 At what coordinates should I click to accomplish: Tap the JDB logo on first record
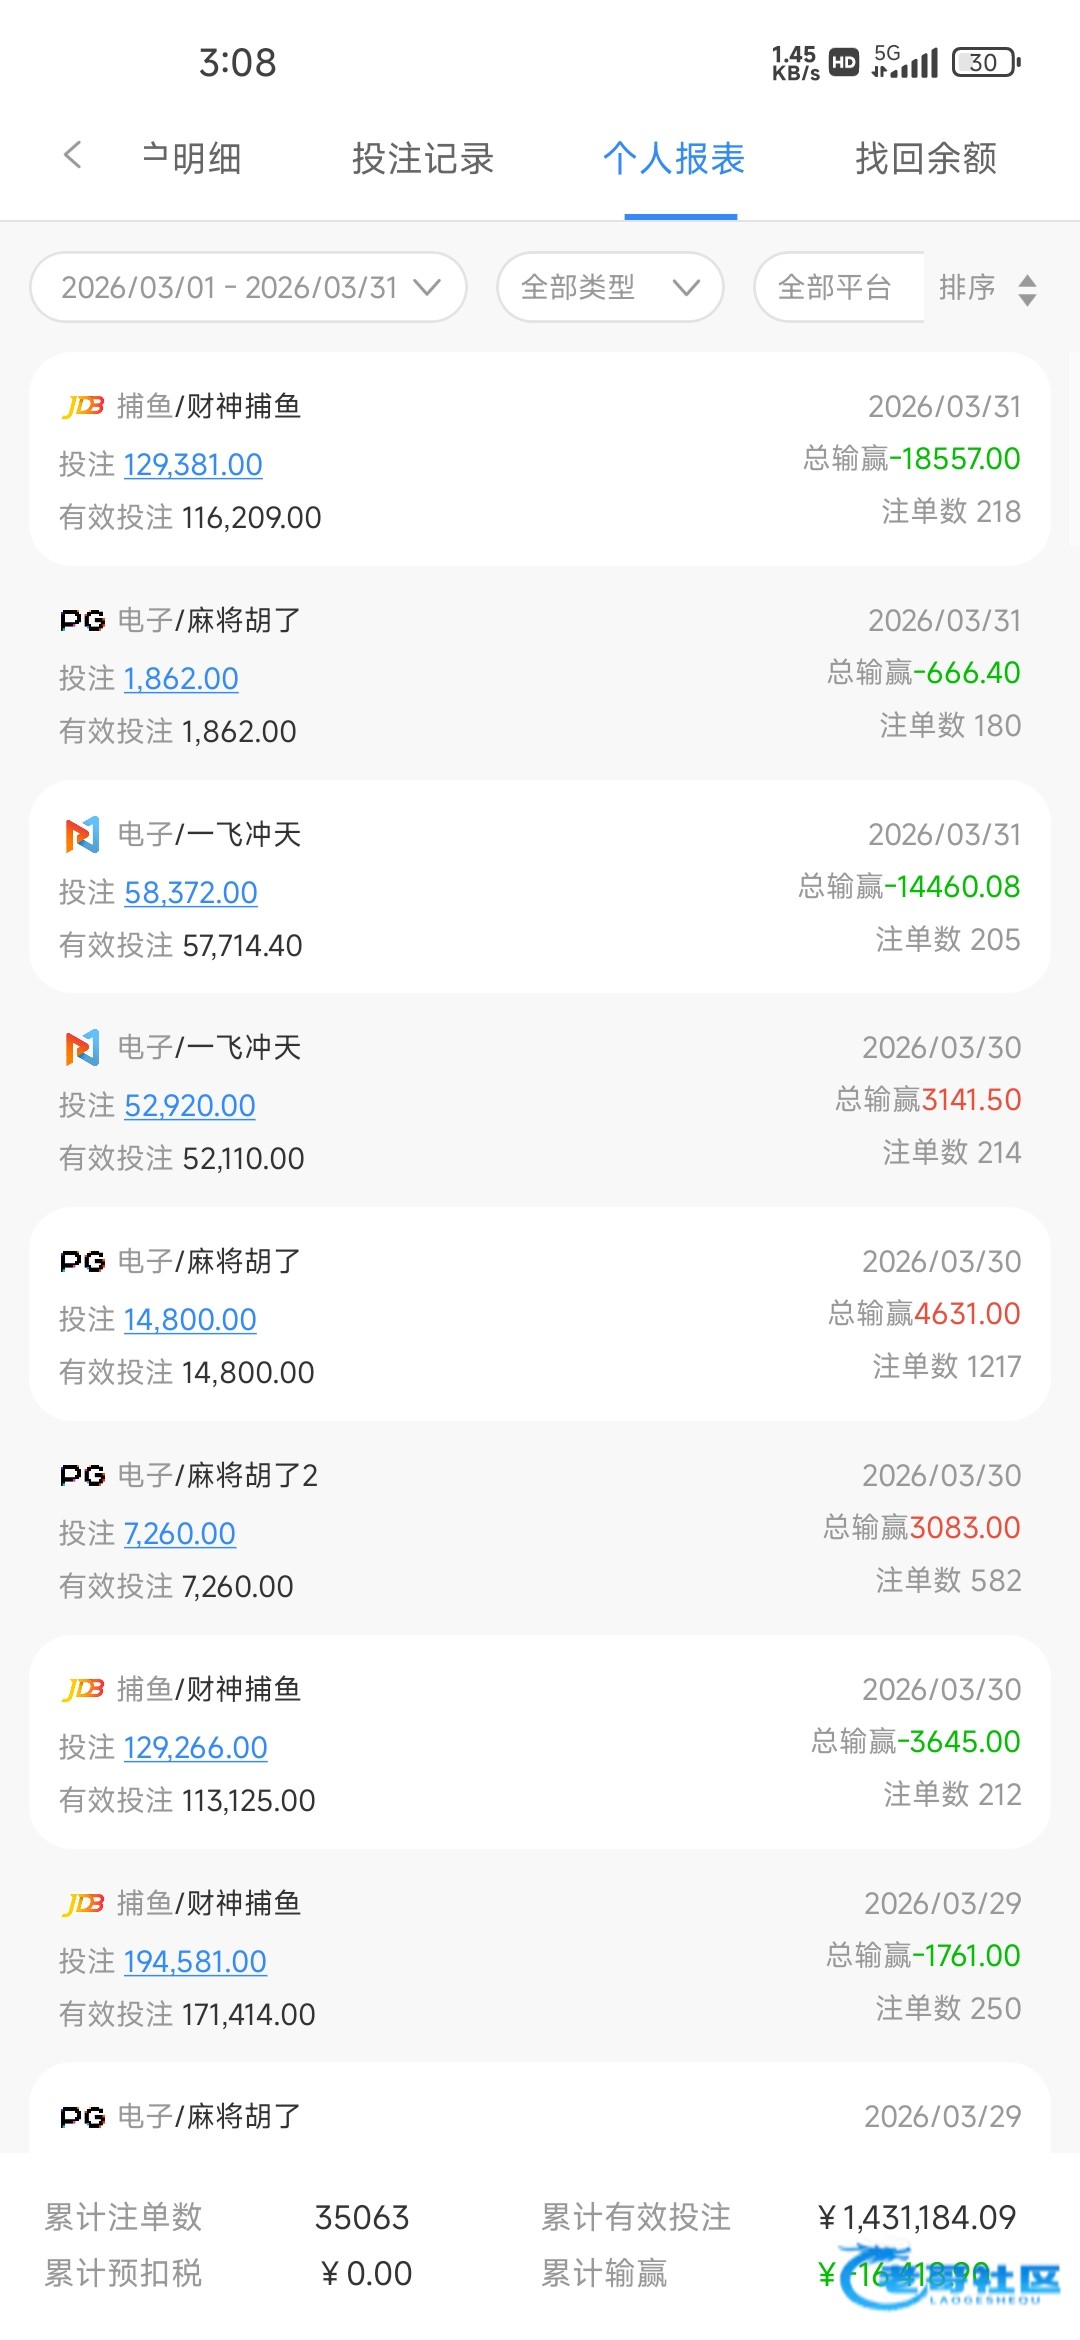tap(83, 406)
